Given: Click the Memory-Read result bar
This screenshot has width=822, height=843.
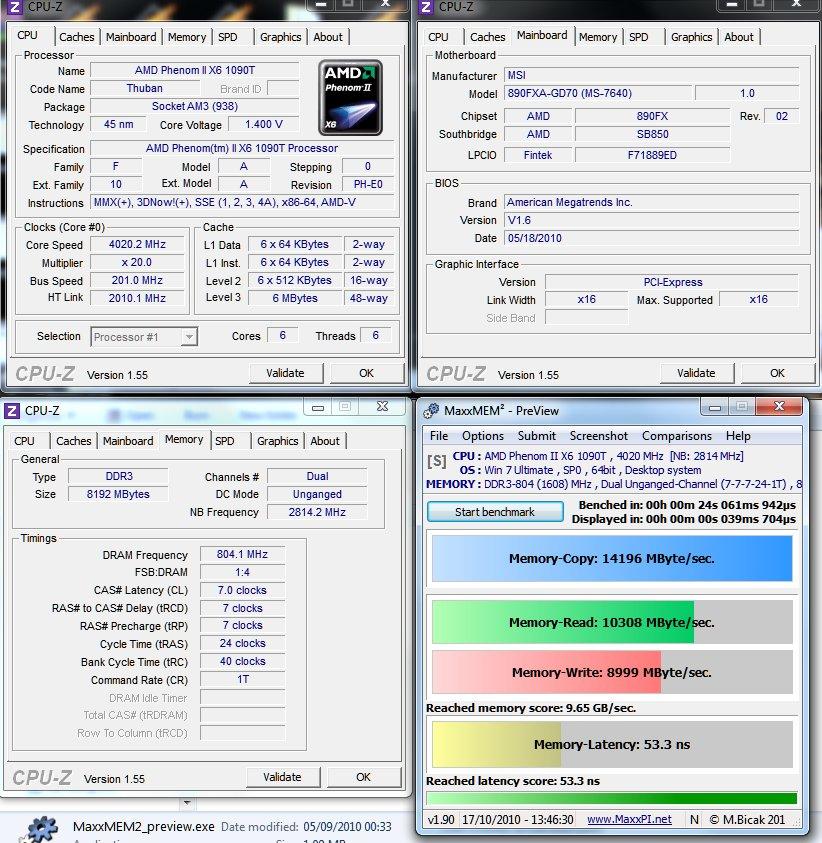Looking at the screenshot, I should pos(612,622).
